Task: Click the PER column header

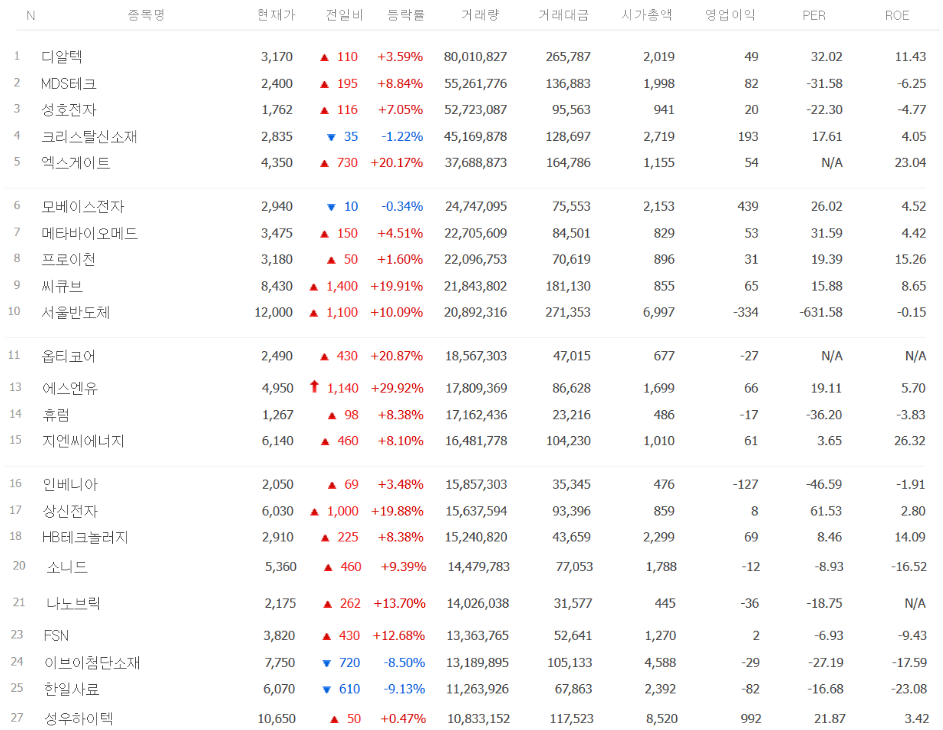Action: pyautogui.click(x=814, y=16)
